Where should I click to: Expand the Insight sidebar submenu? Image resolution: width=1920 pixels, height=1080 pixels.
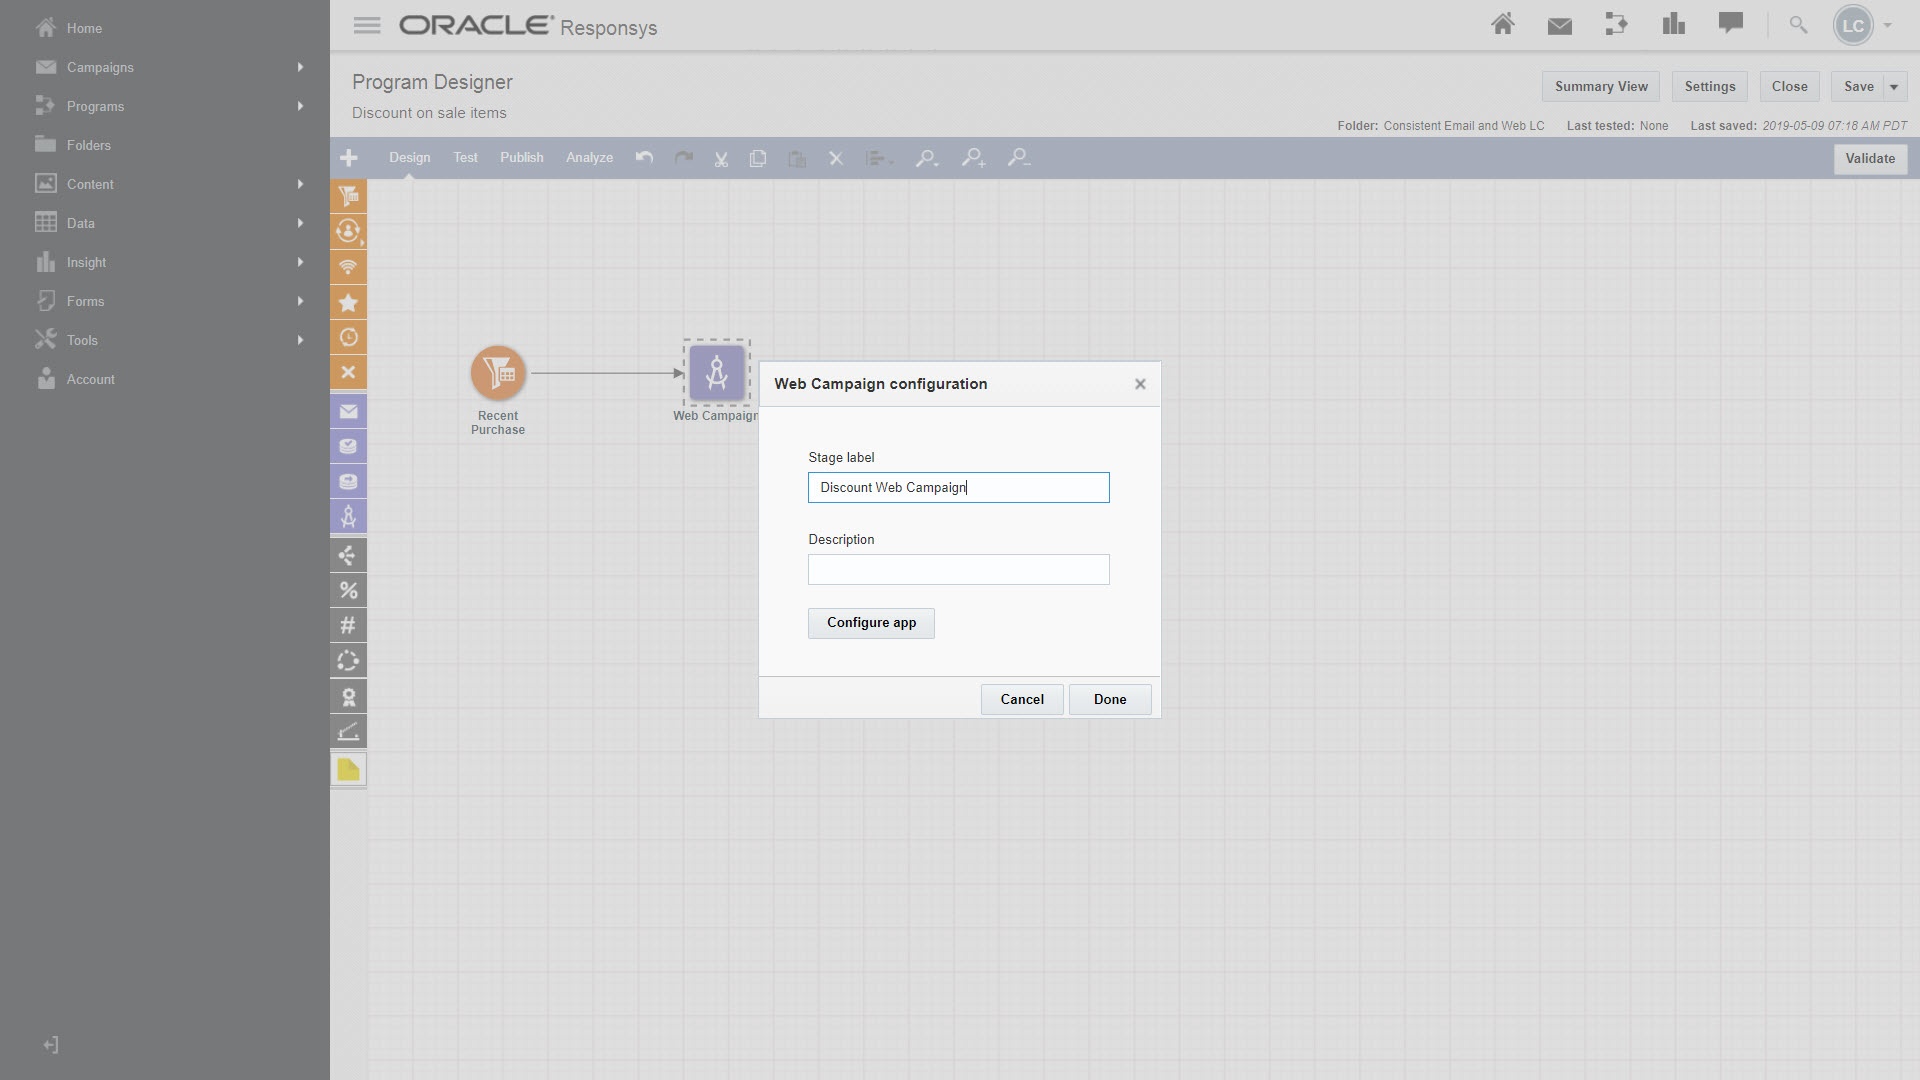coord(300,262)
